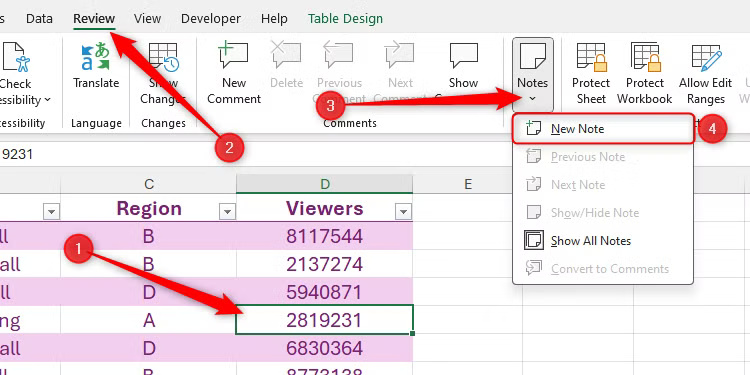
Task: Click the Protect Sheet icon
Action: tap(591, 57)
